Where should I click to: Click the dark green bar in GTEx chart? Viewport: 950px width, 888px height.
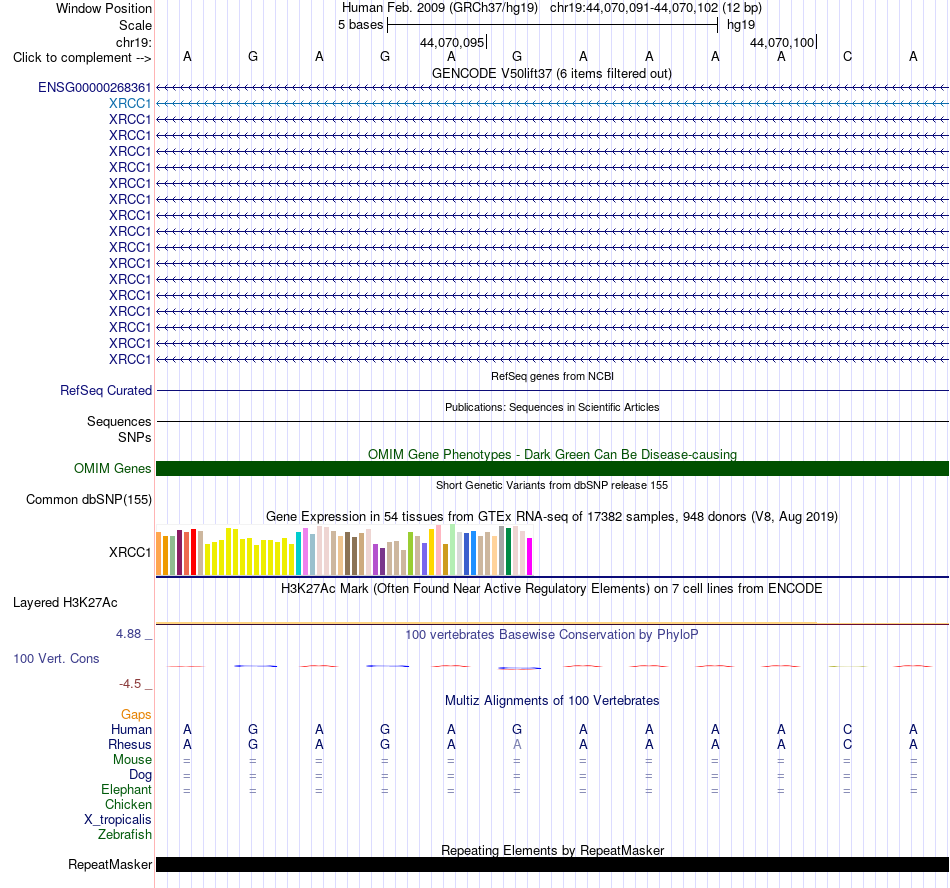[x=508, y=551]
